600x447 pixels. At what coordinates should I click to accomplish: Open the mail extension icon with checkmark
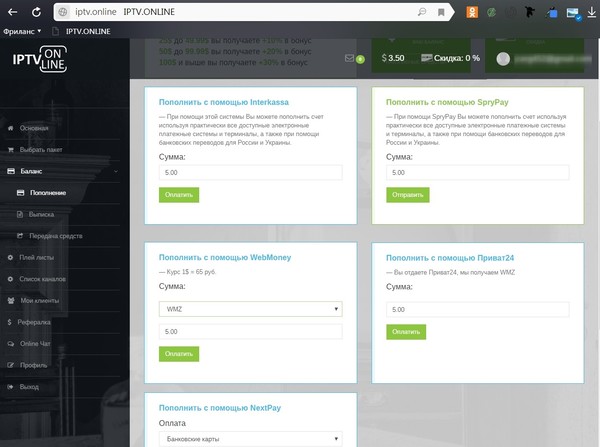pos(573,13)
